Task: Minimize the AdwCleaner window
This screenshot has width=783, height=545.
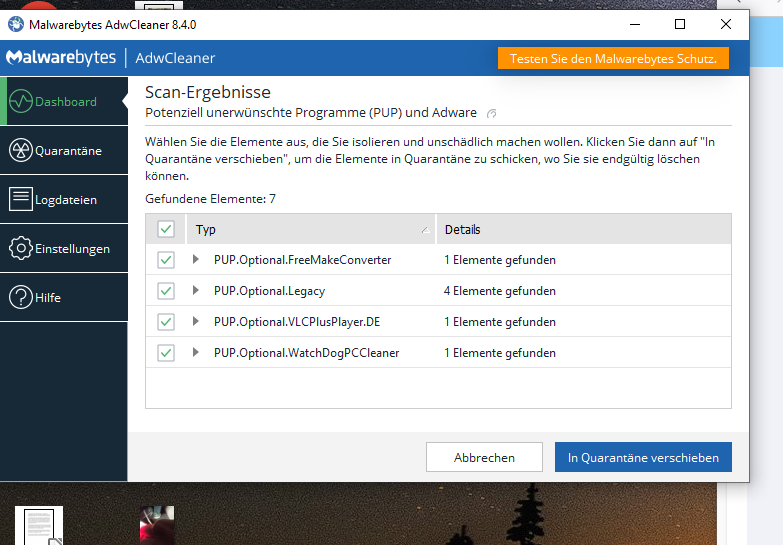Action: [635, 24]
